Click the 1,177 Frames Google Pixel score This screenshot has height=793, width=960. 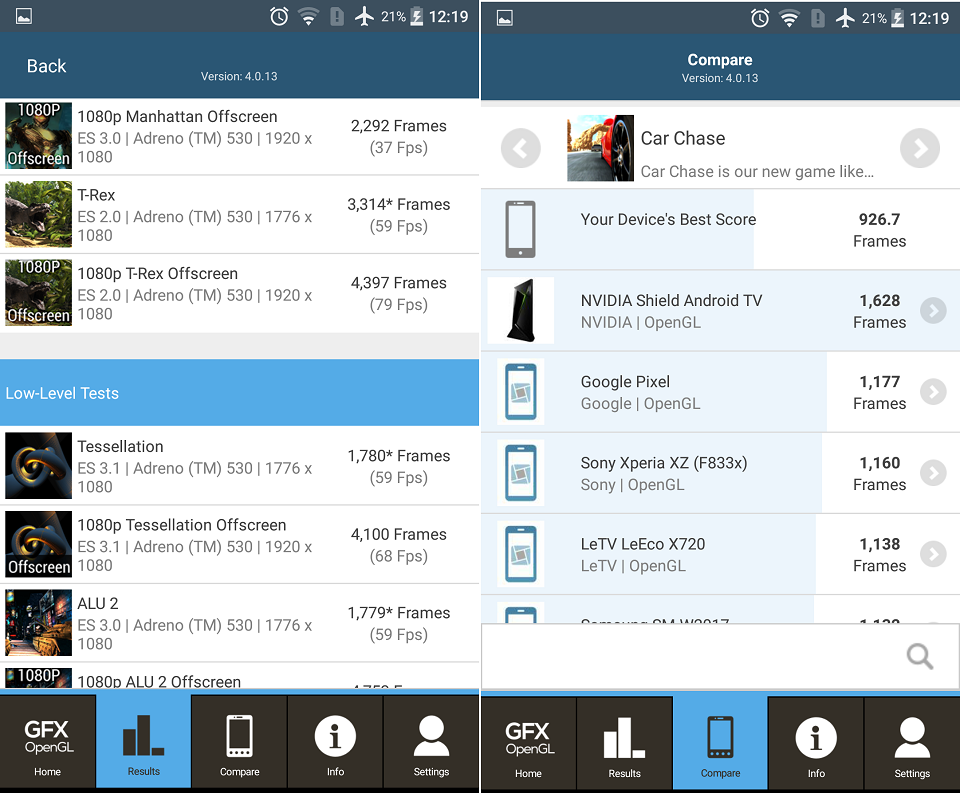click(x=879, y=393)
